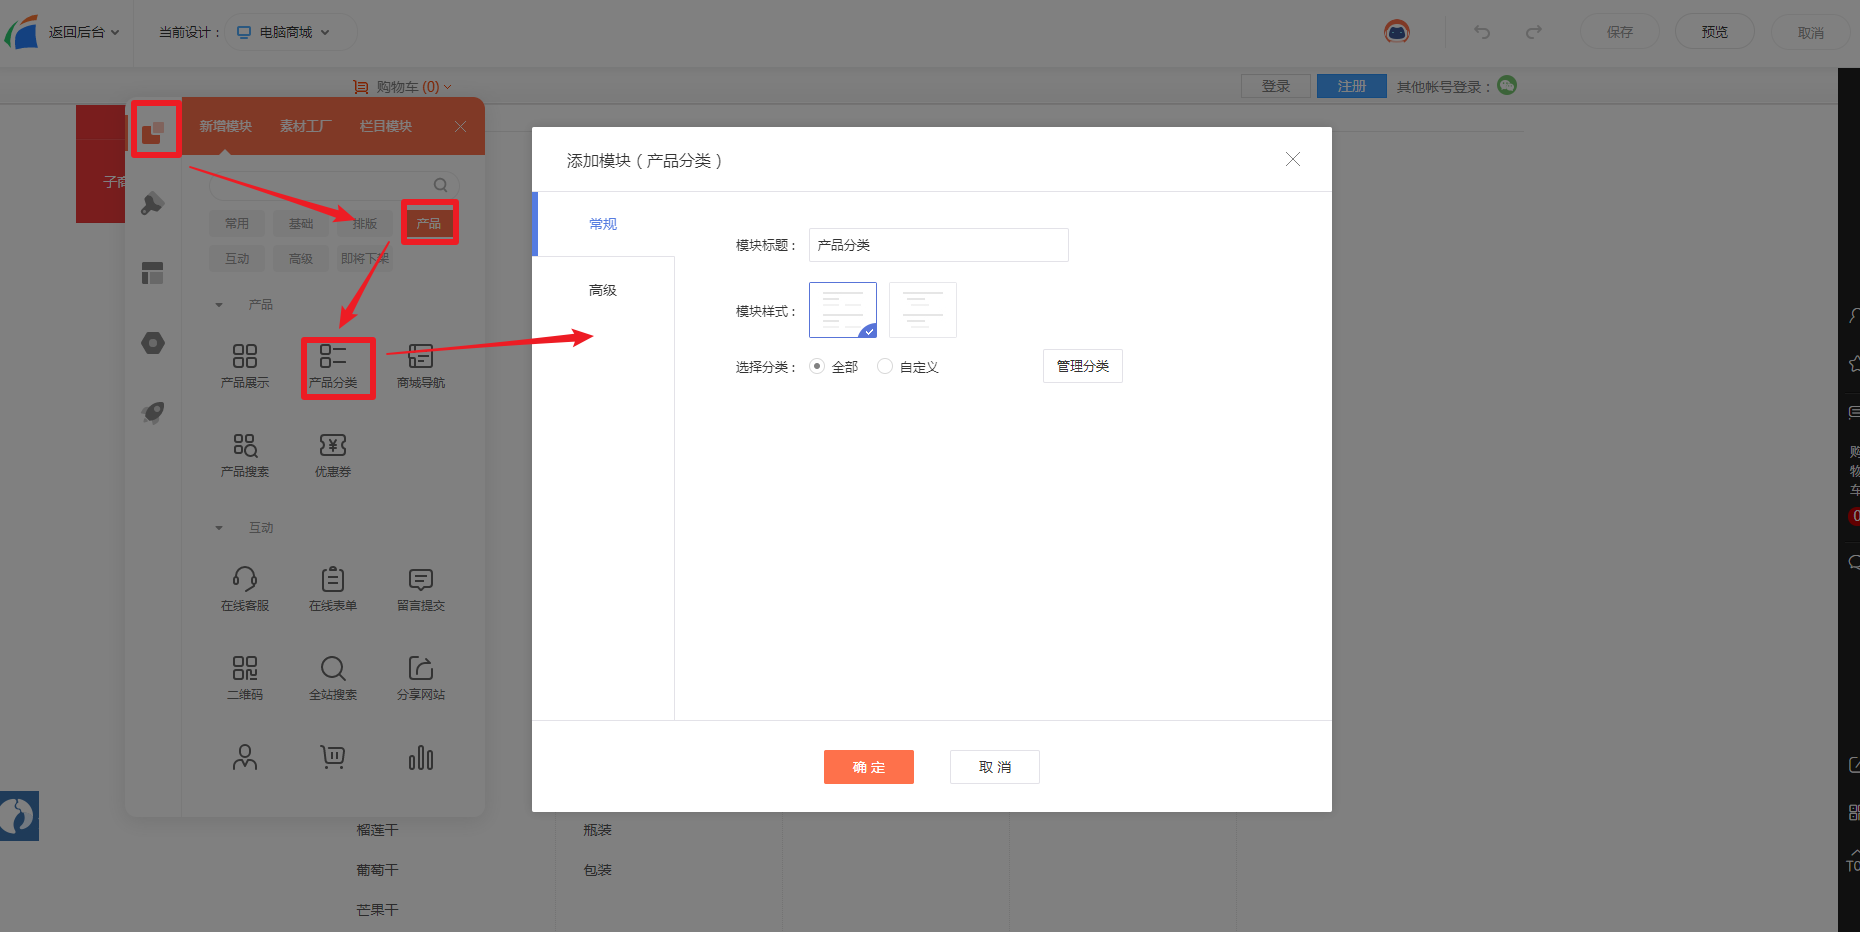This screenshot has height=932, width=1860.
Task: Switch to the 高级 tab in dialog
Action: [x=603, y=290]
